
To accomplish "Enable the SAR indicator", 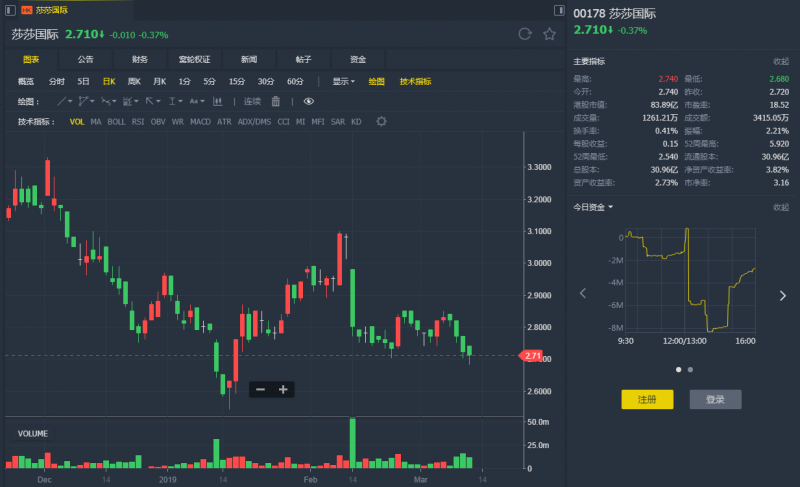I will [338, 122].
